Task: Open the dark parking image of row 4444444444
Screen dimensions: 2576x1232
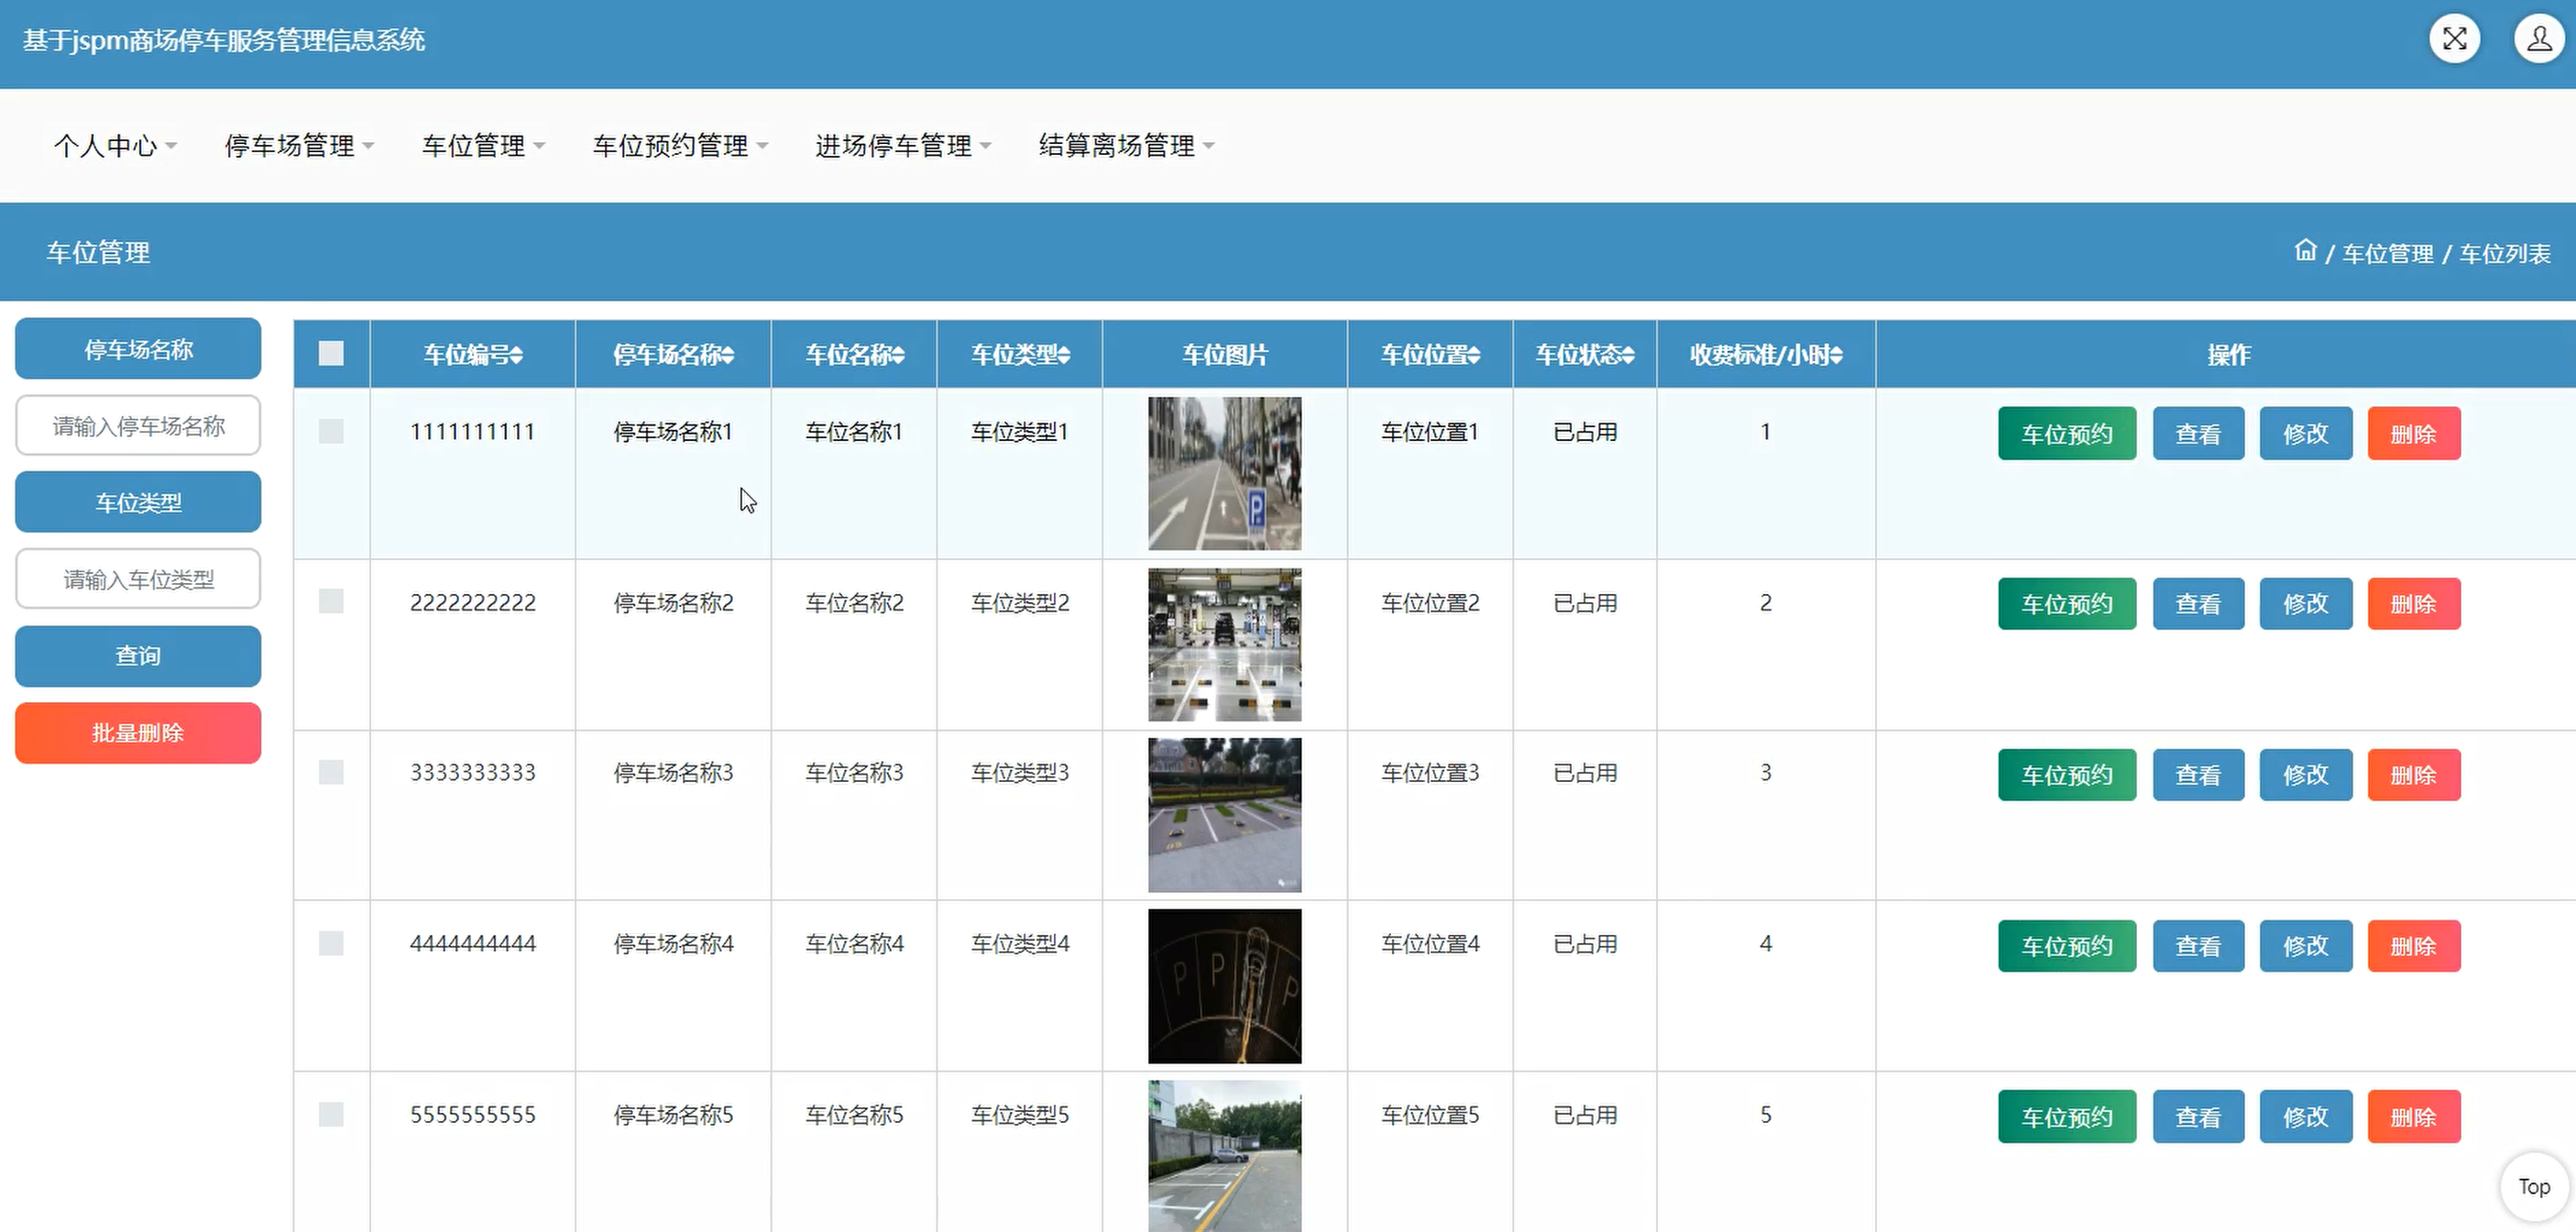Action: pyautogui.click(x=1225, y=986)
